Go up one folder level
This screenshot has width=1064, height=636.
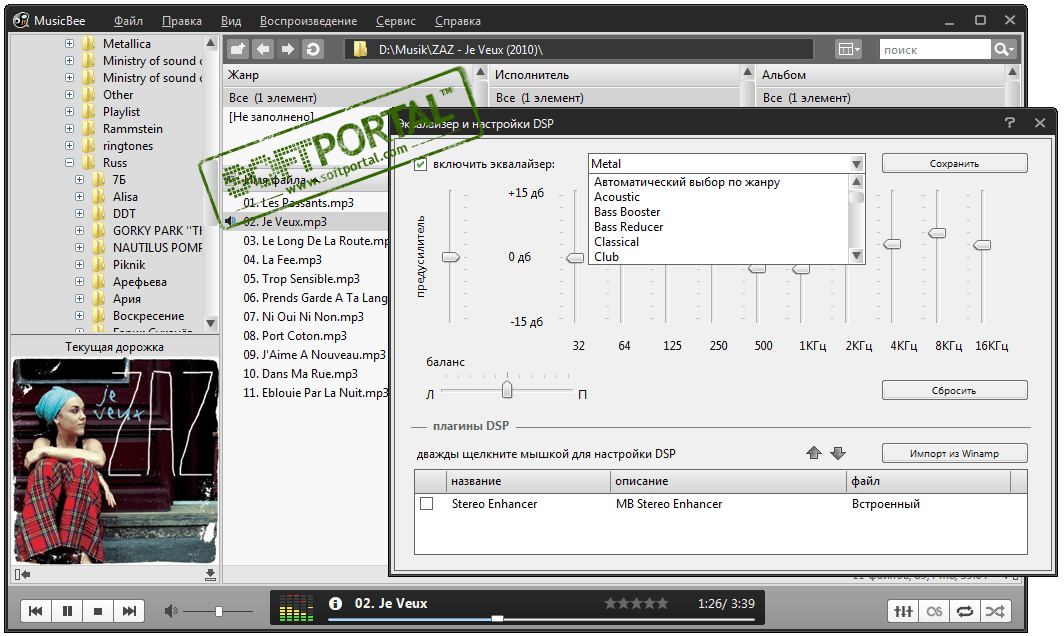tap(238, 49)
